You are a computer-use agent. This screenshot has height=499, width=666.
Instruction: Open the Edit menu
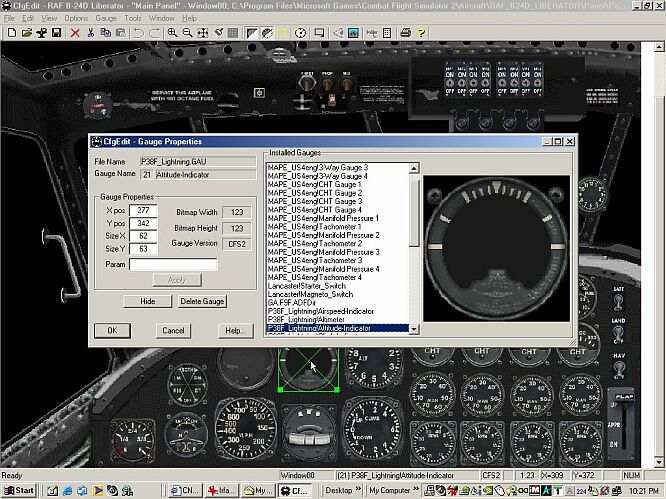(x=28, y=18)
